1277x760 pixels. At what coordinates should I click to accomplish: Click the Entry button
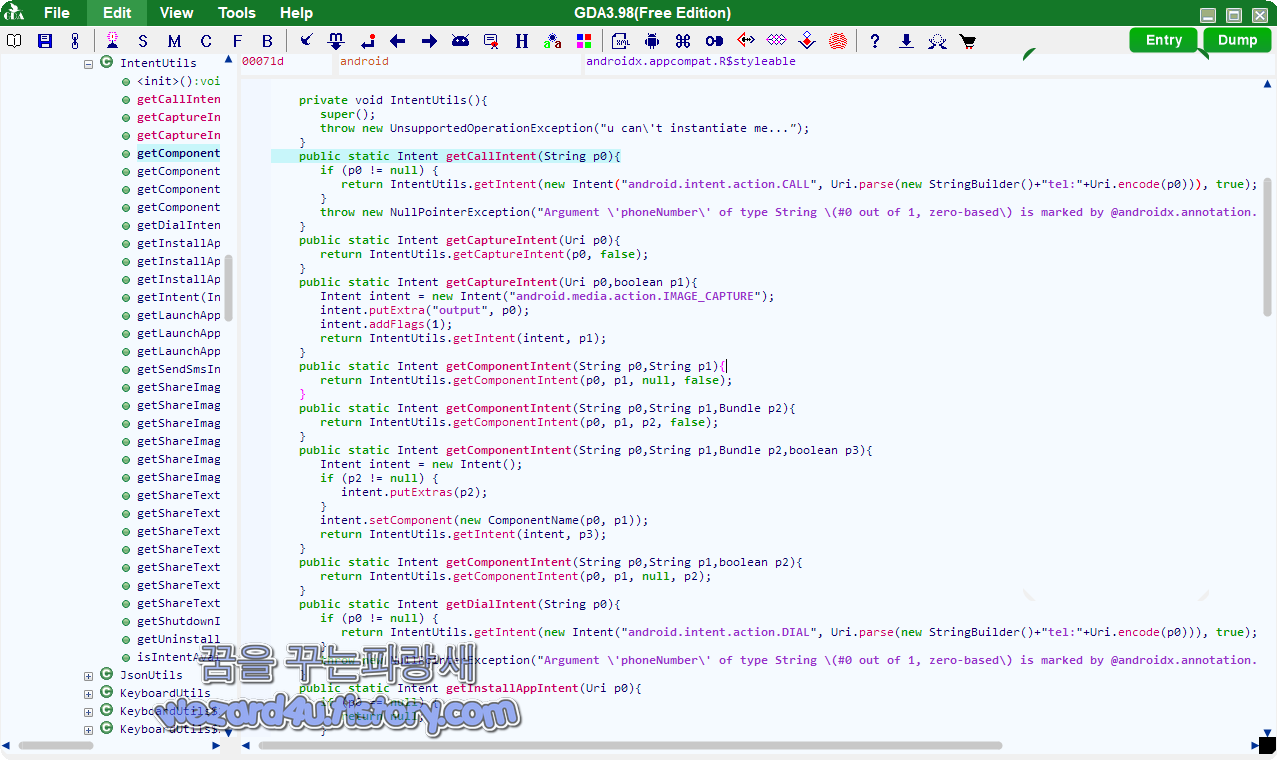(1163, 39)
